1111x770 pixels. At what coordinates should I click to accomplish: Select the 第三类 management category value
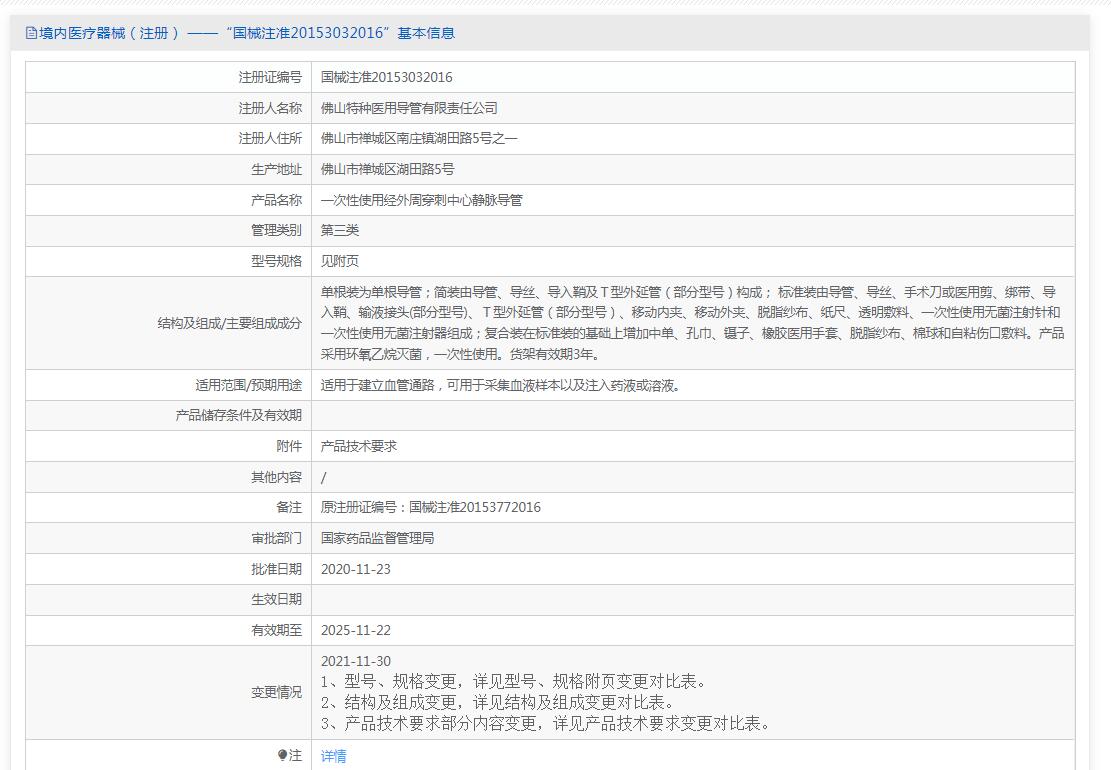(340, 230)
